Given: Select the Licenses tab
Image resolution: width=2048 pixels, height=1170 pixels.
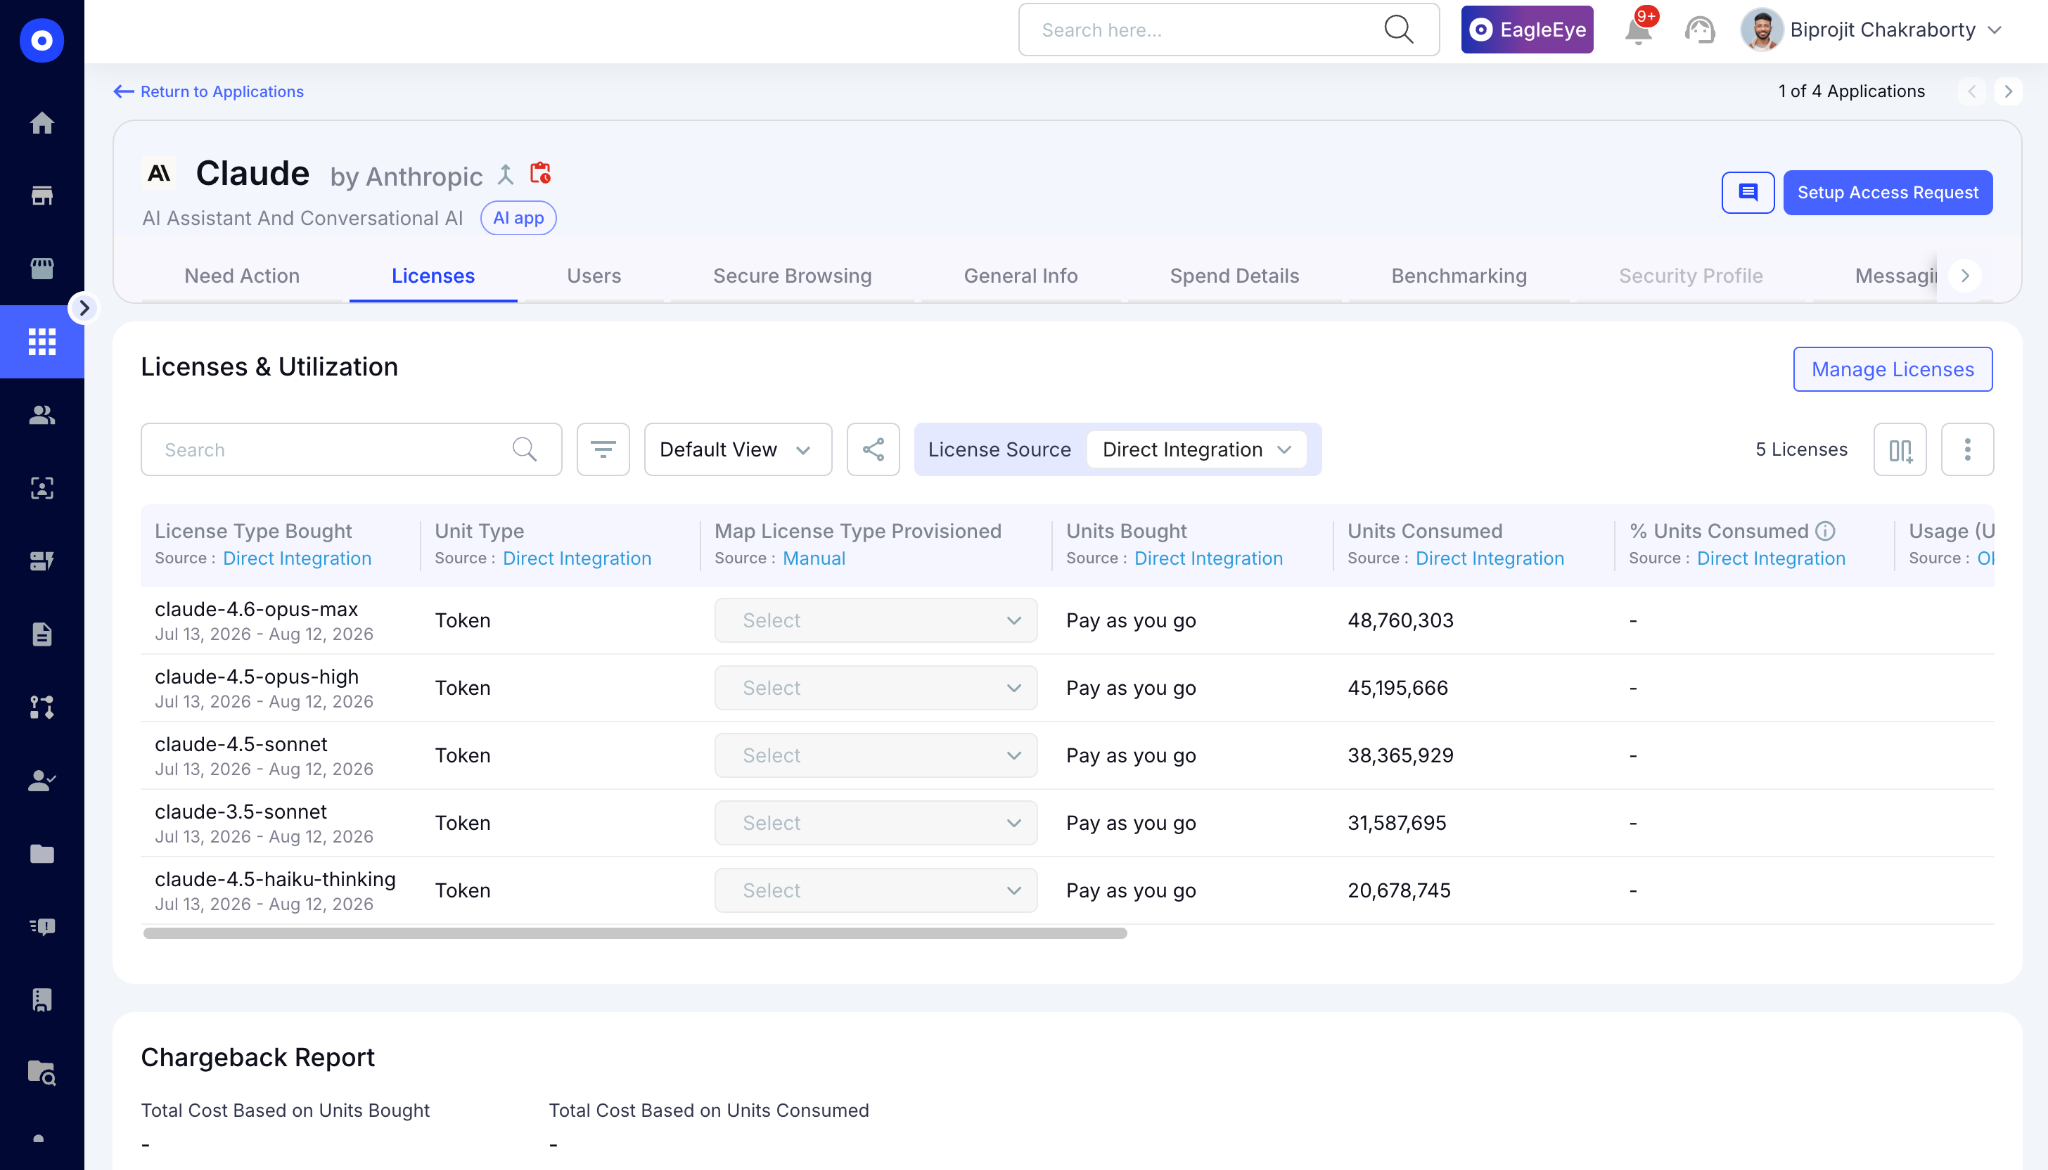Looking at the screenshot, I should tap(433, 276).
